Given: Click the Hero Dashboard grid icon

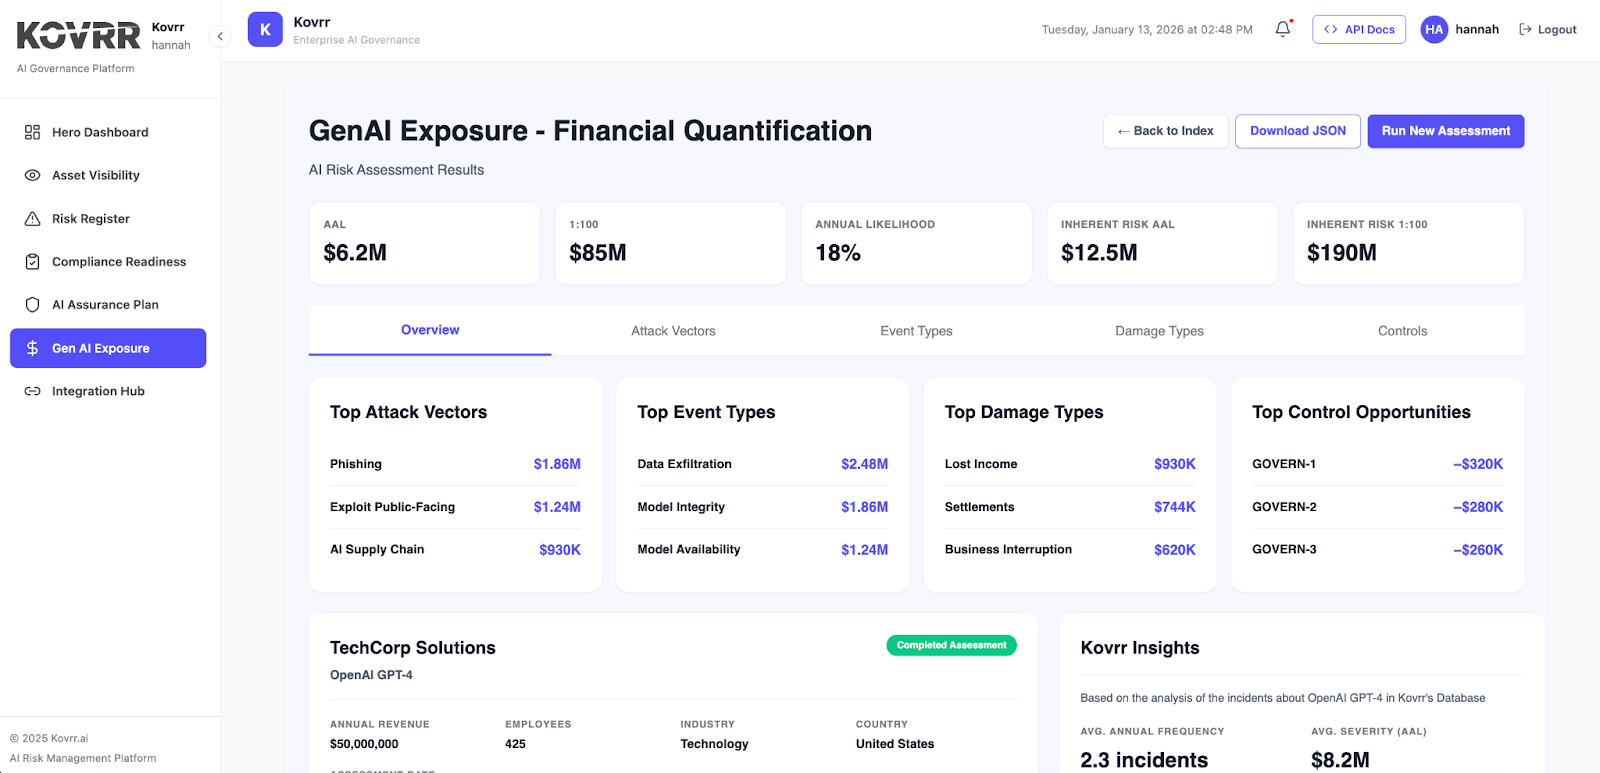Looking at the screenshot, I should pyautogui.click(x=32, y=132).
